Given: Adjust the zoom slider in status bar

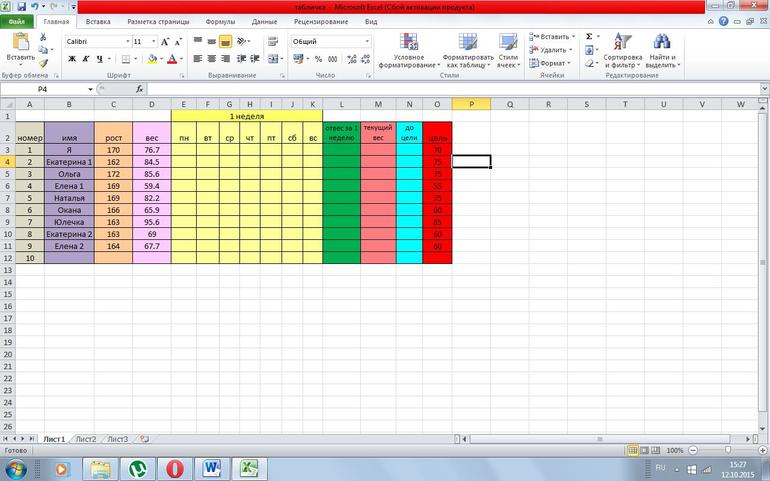Looking at the screenshot, I should pyautogui.click(x=723, y=451).
